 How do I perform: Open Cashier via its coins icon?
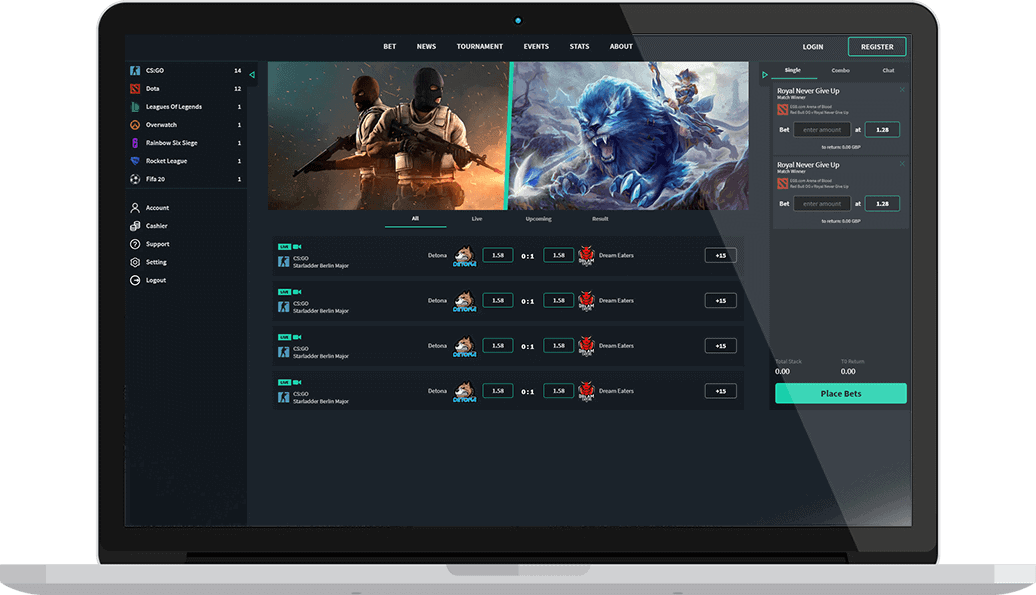(x=135, y=226)
